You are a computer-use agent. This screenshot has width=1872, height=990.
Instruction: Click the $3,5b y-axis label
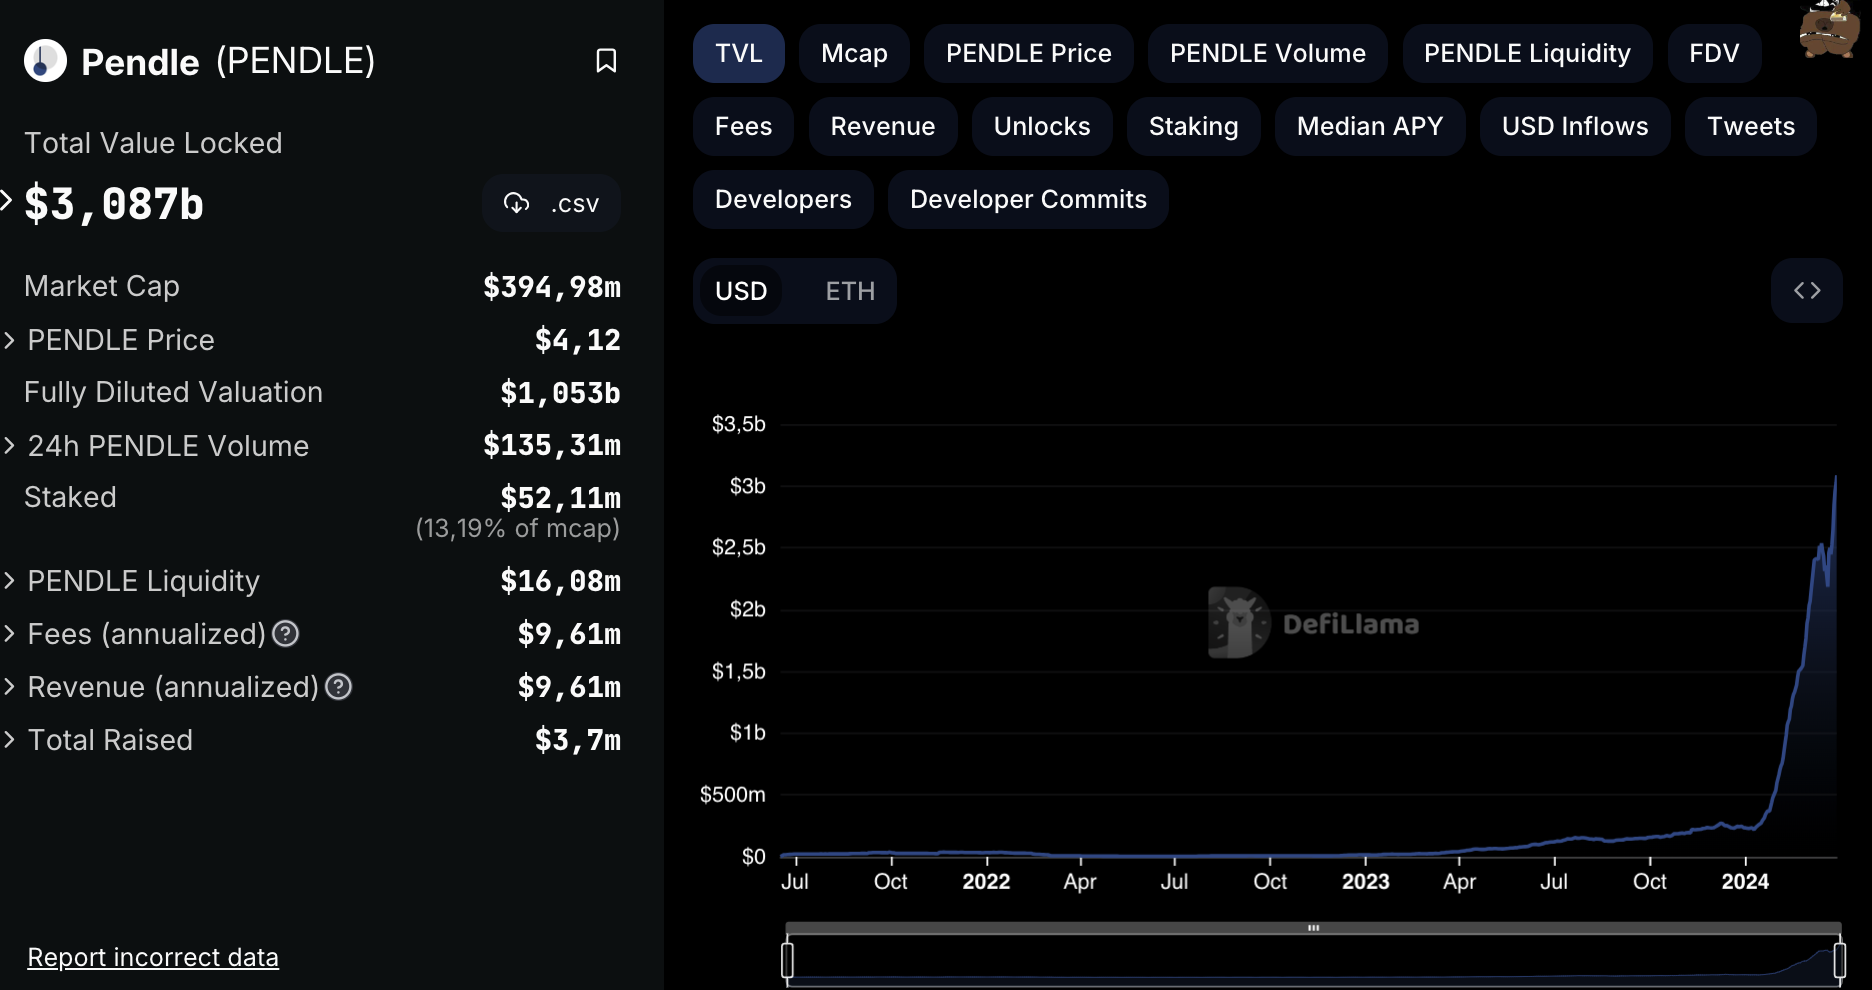click(739, 424)
